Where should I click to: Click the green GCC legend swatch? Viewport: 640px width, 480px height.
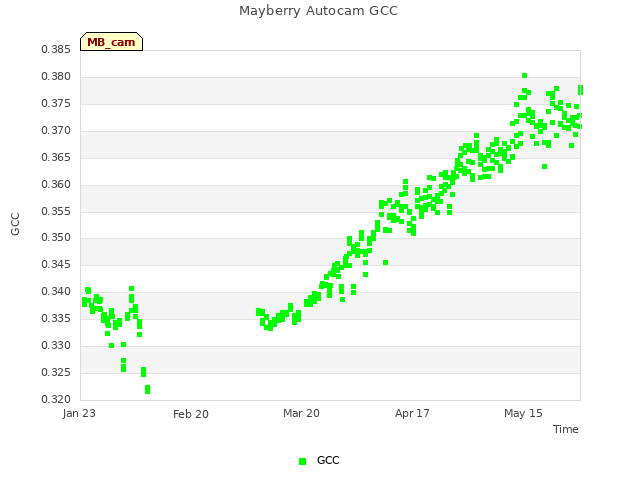point(302,461)
